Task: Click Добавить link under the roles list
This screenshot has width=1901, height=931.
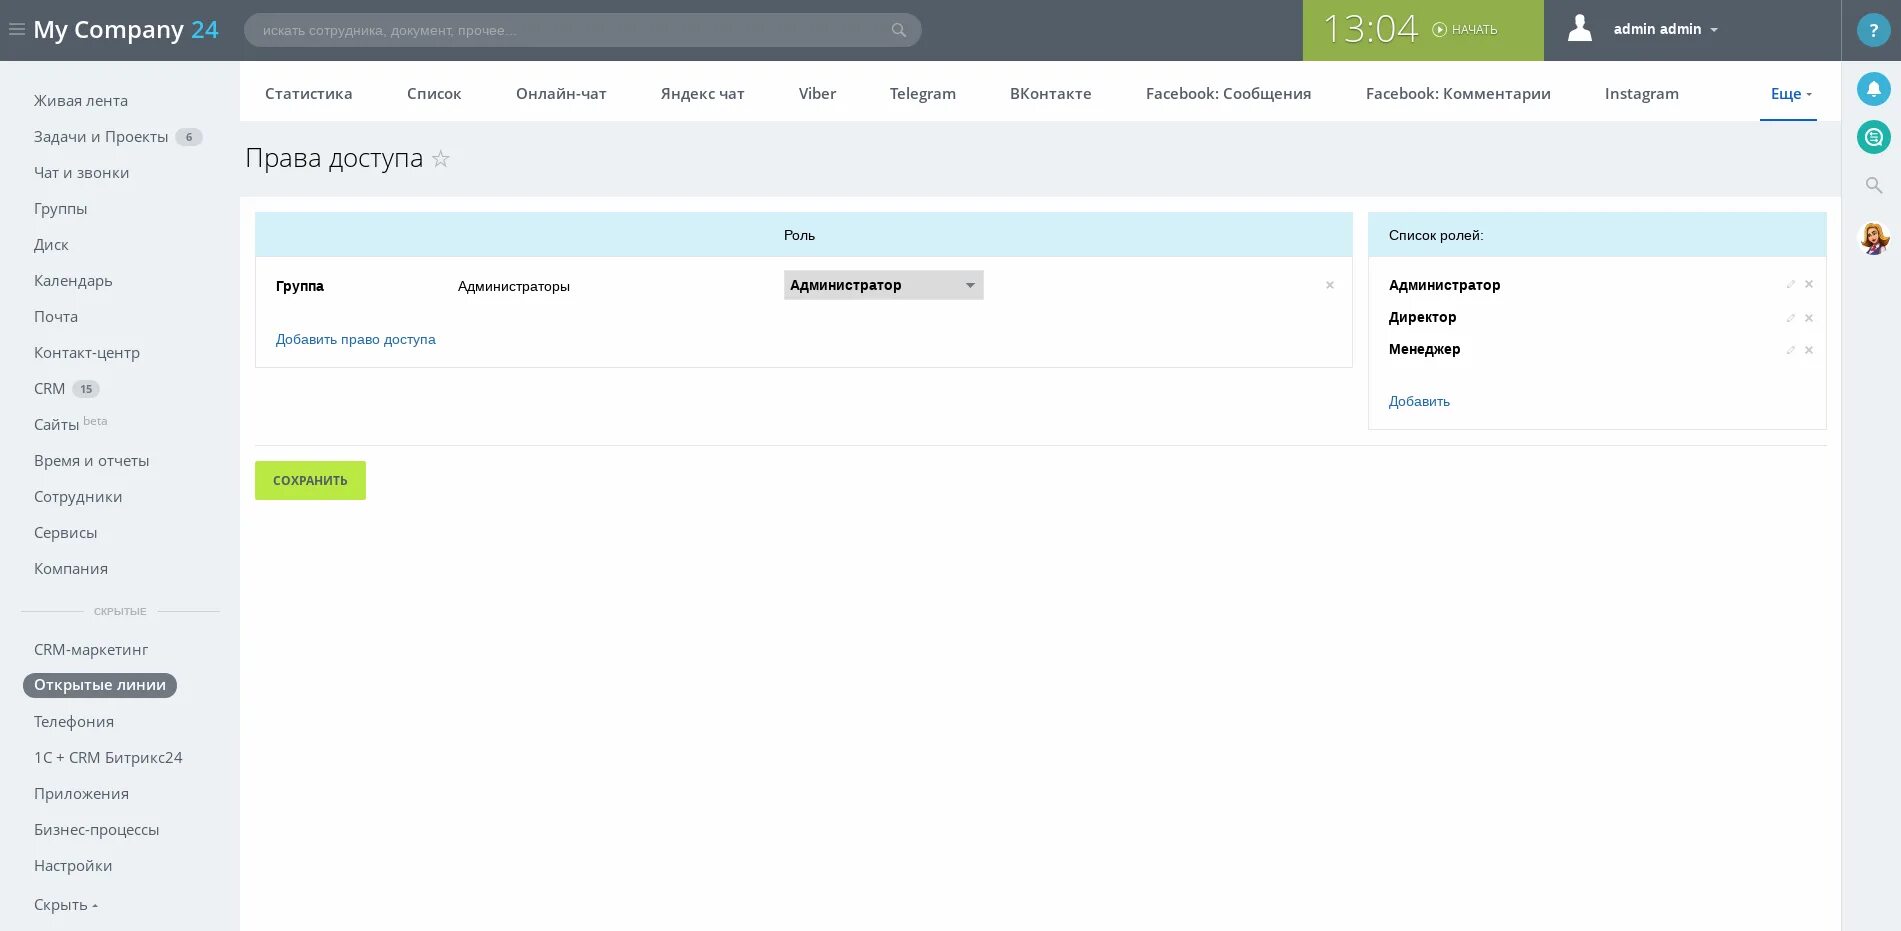Action: 1419,402
